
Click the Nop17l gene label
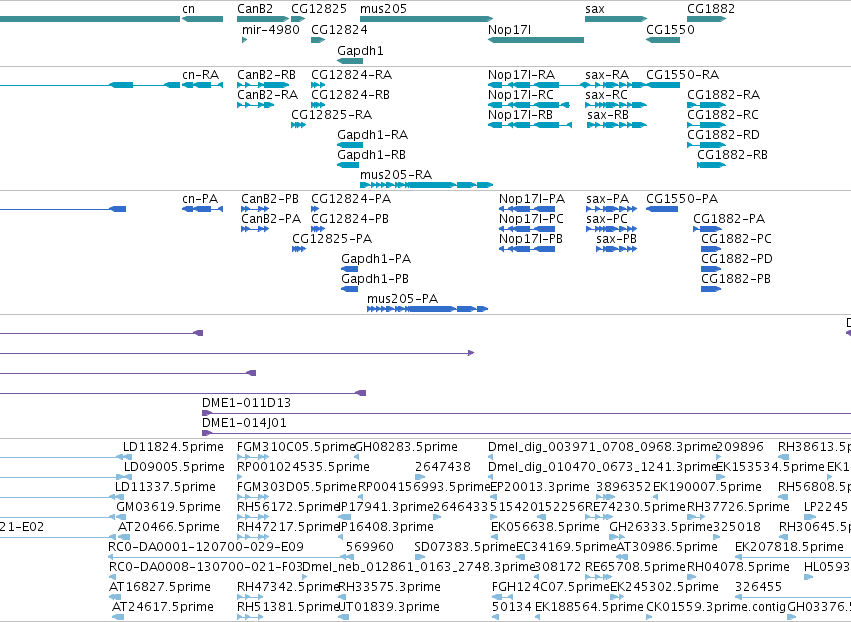509,30
